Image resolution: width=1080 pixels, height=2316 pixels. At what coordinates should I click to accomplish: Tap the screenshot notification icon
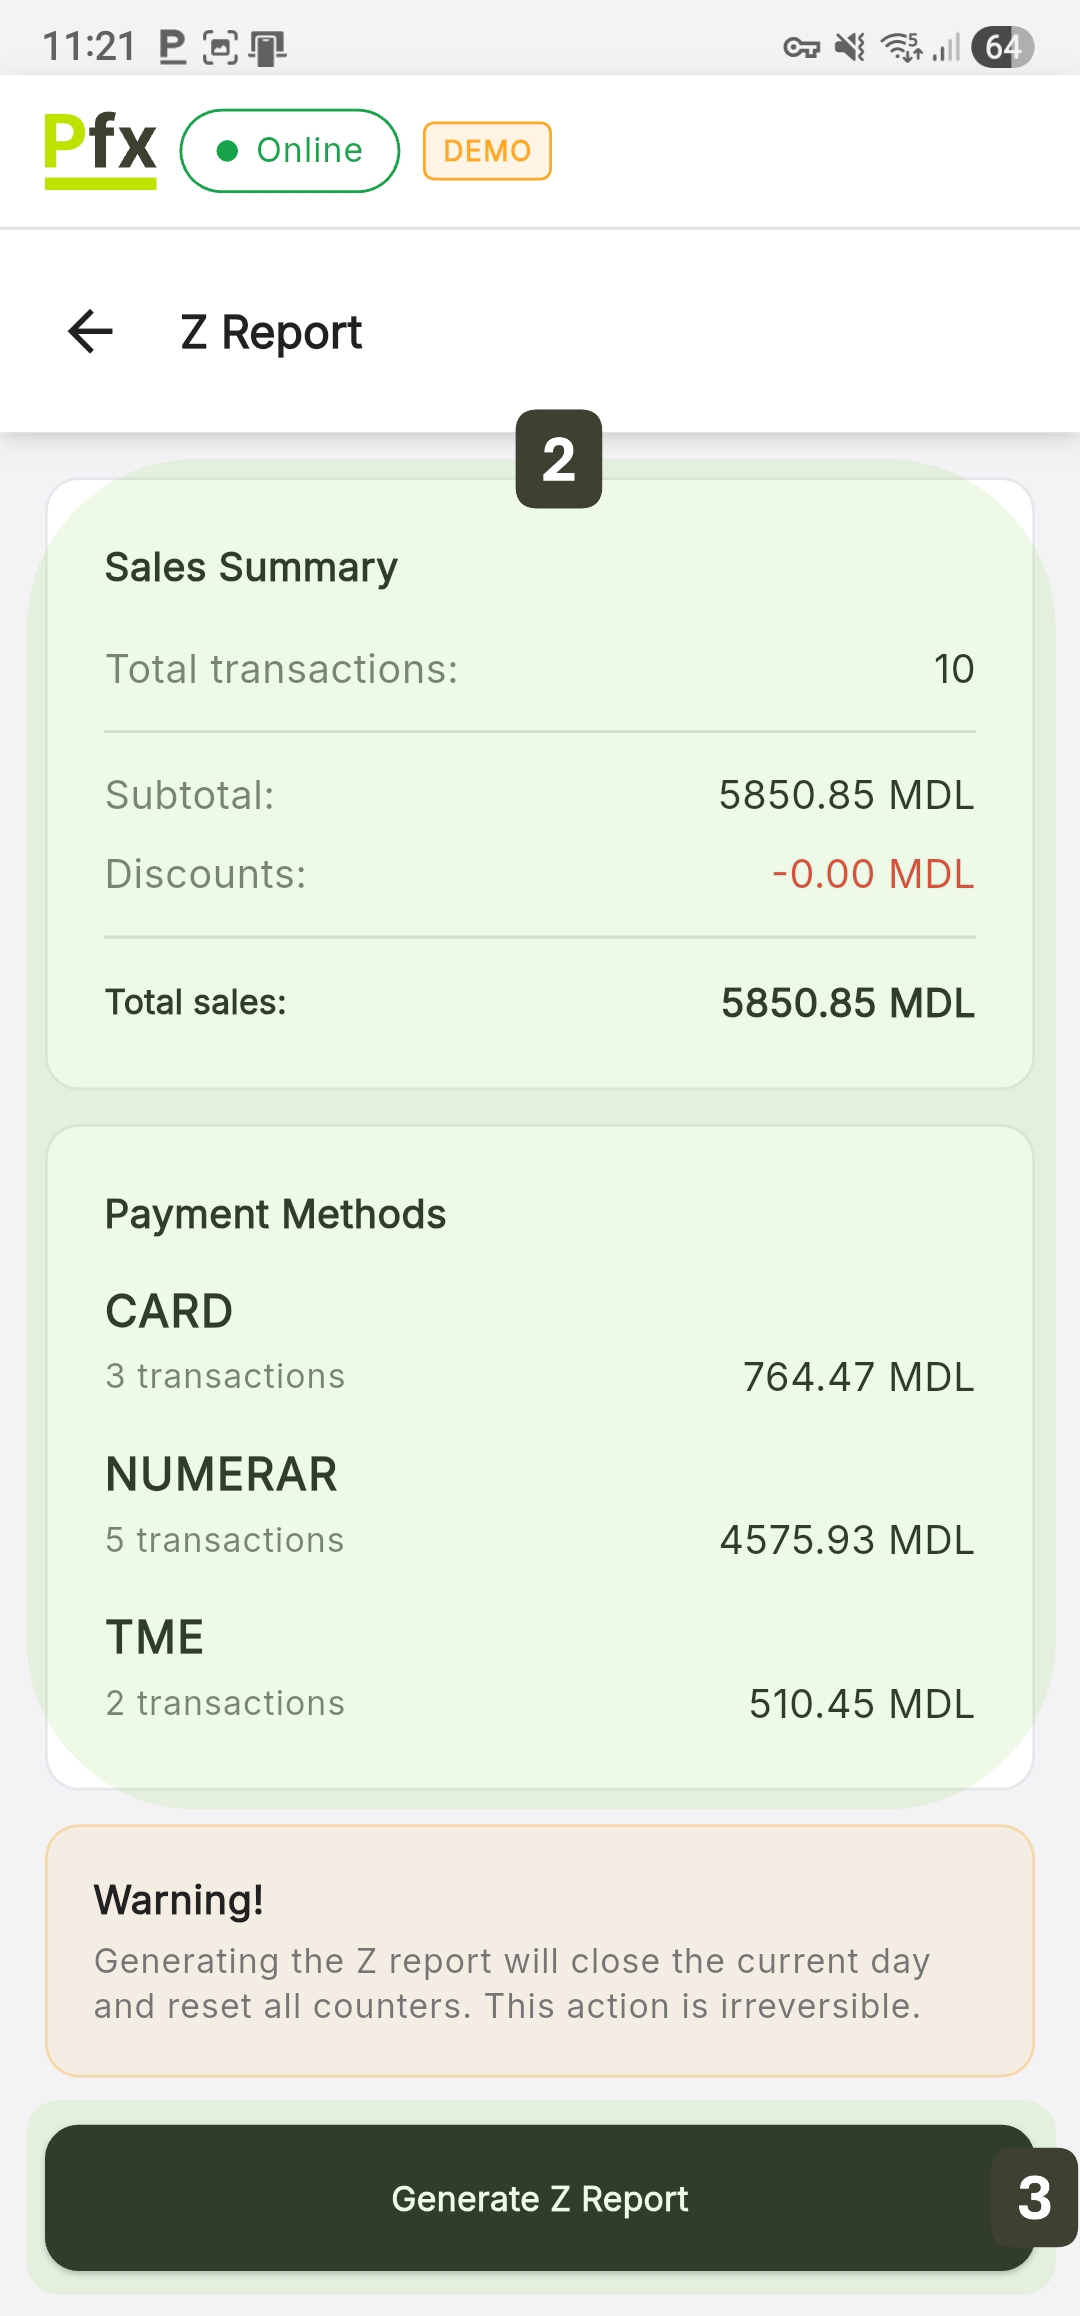click(220, 47)
